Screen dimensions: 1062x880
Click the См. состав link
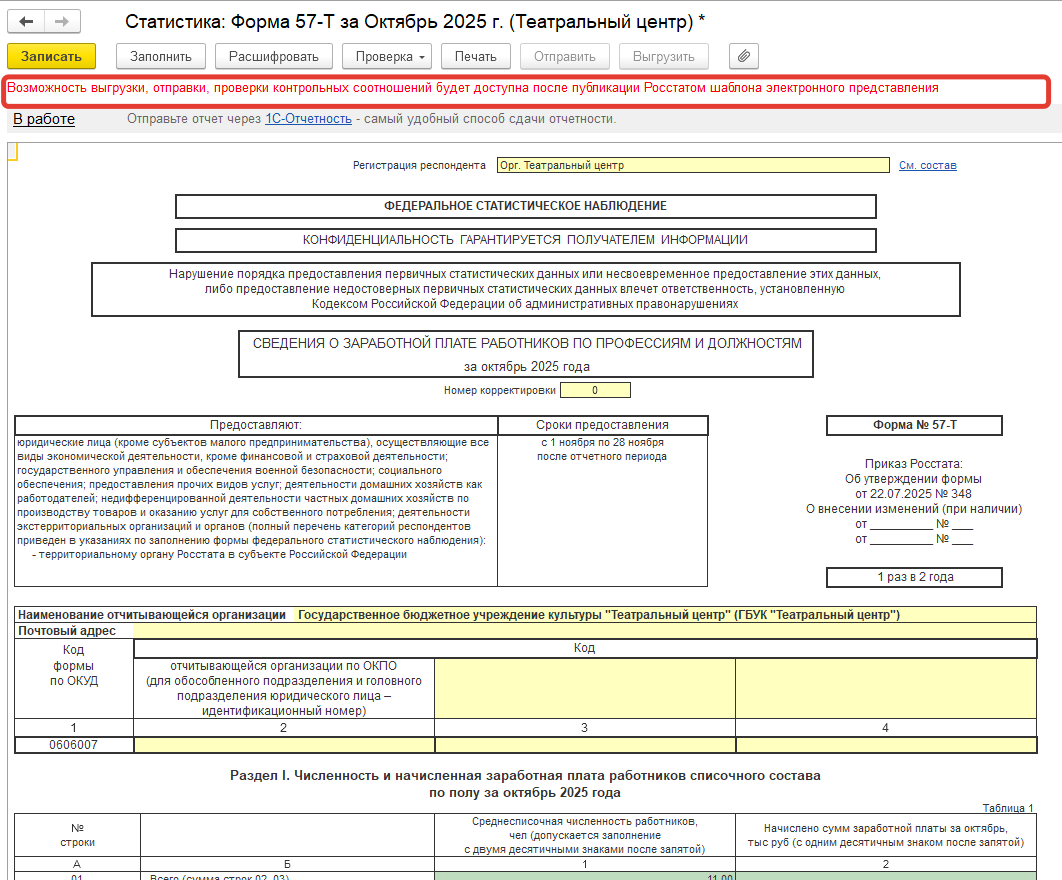(927, 165)
